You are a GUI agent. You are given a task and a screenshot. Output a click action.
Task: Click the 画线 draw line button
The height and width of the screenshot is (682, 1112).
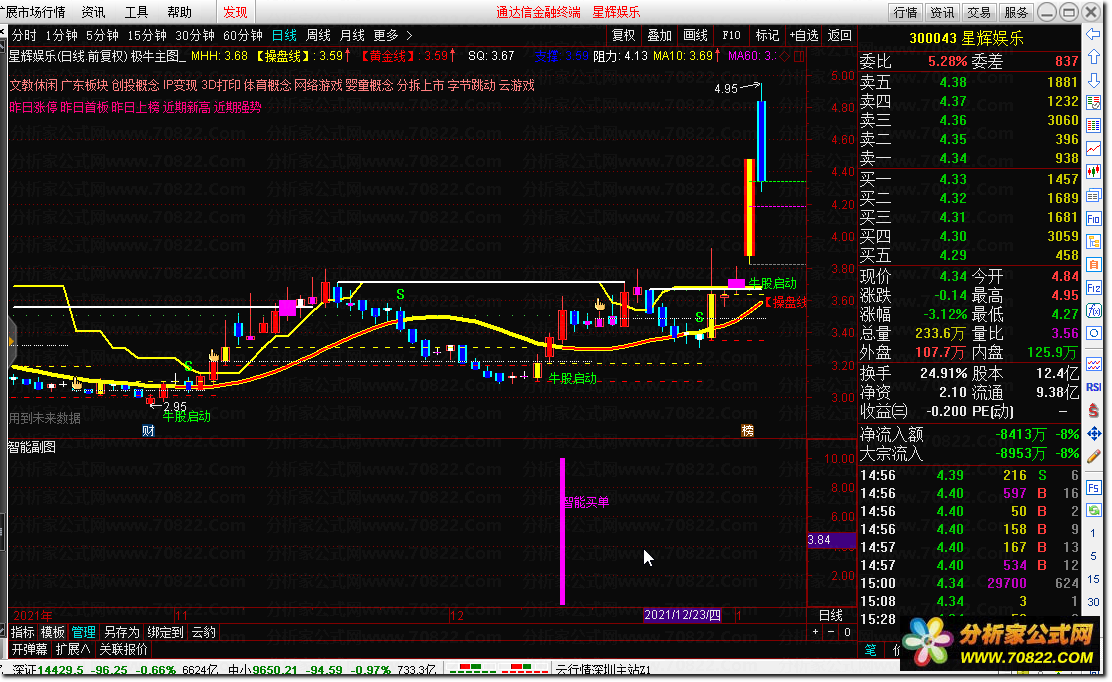coord(696,35)
